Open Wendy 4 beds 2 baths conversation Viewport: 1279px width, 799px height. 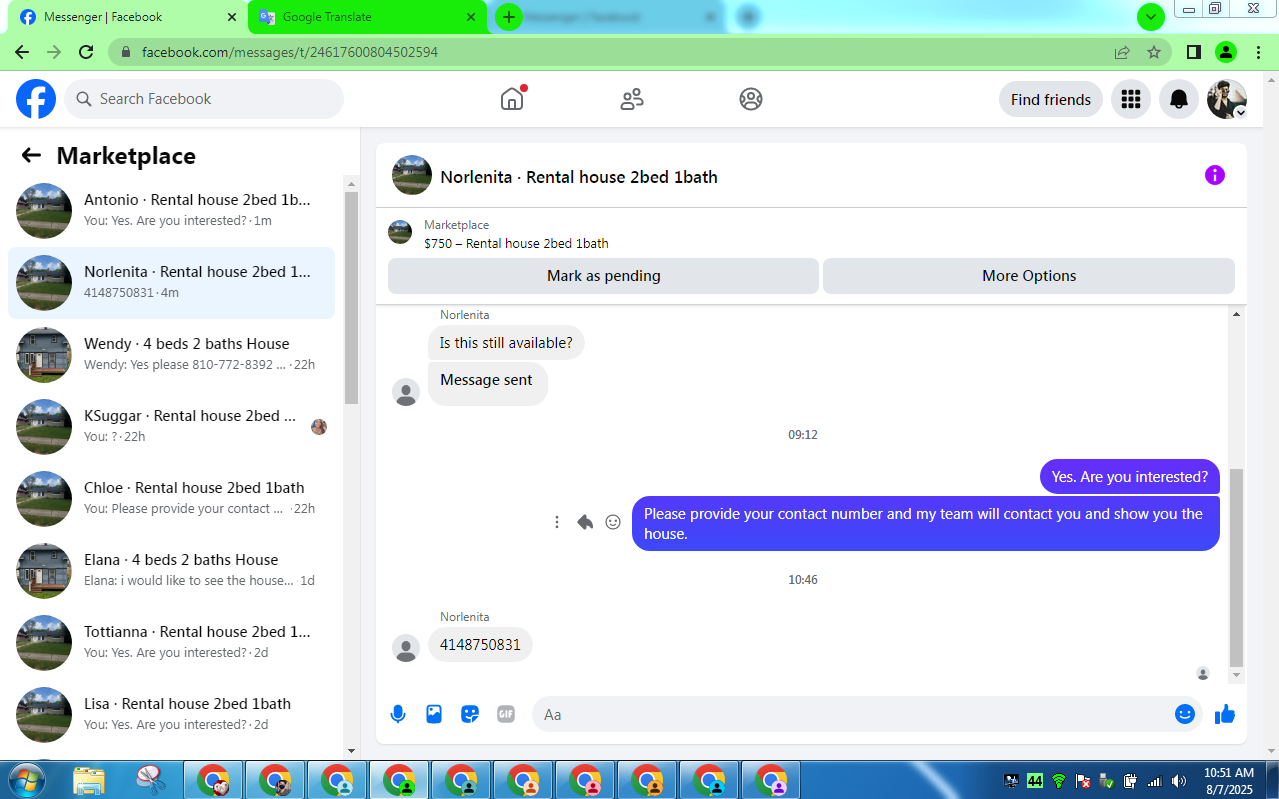click(x=172, y=355)
